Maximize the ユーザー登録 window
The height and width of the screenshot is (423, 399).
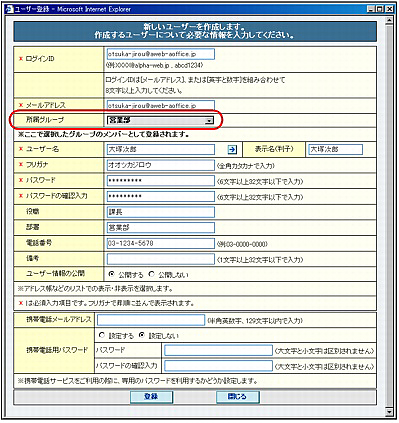(379, 9)
